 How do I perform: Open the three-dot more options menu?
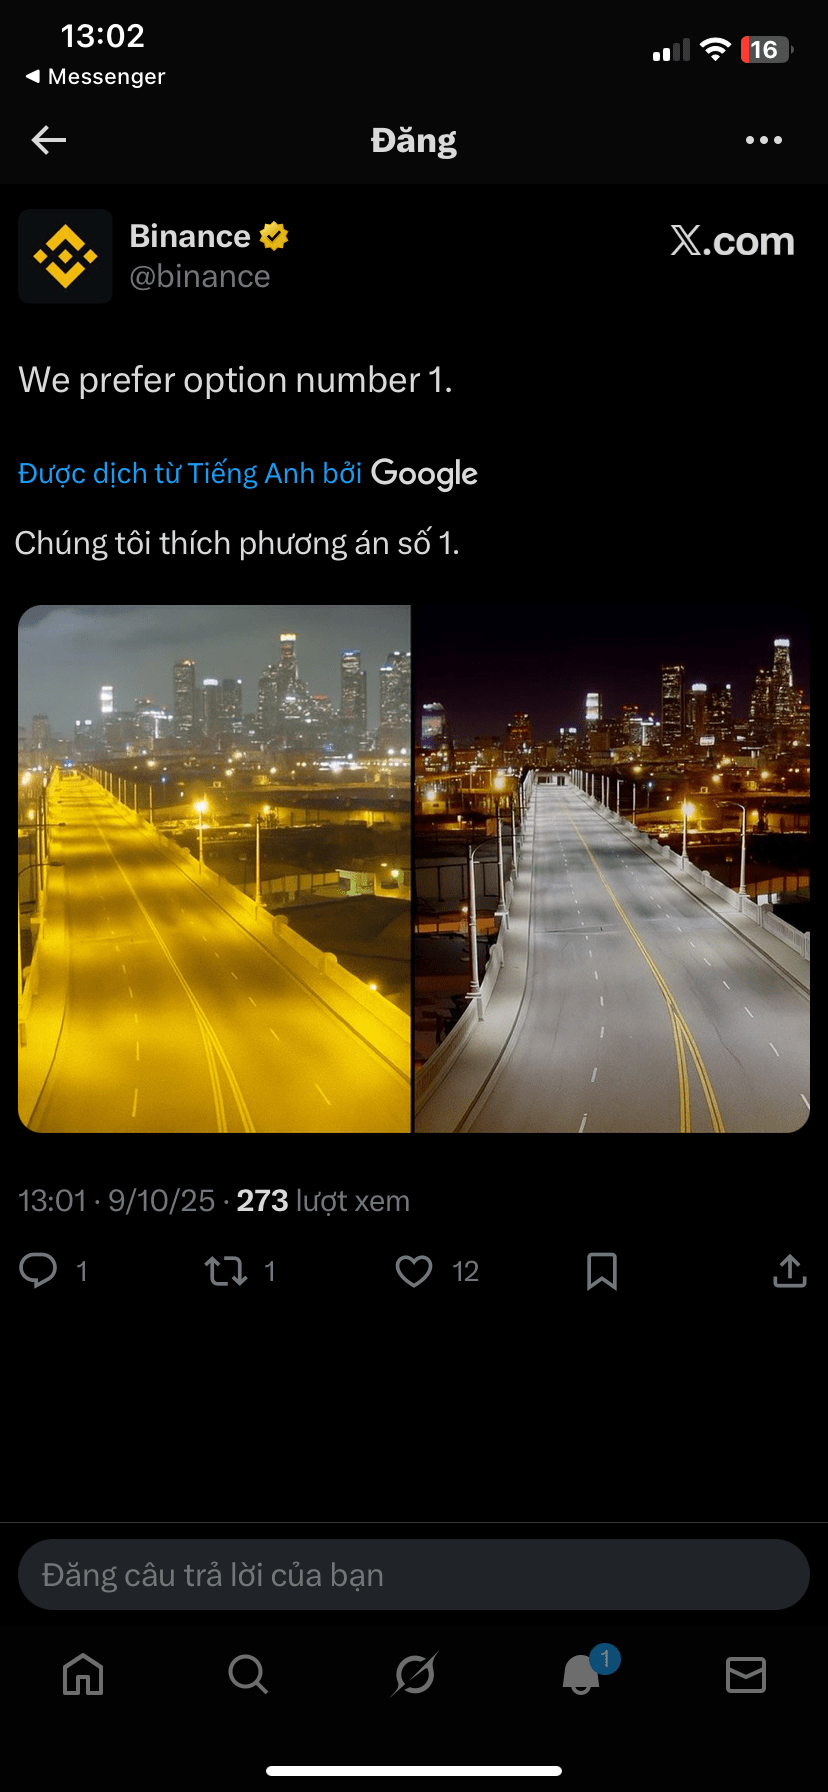[764, 140]
